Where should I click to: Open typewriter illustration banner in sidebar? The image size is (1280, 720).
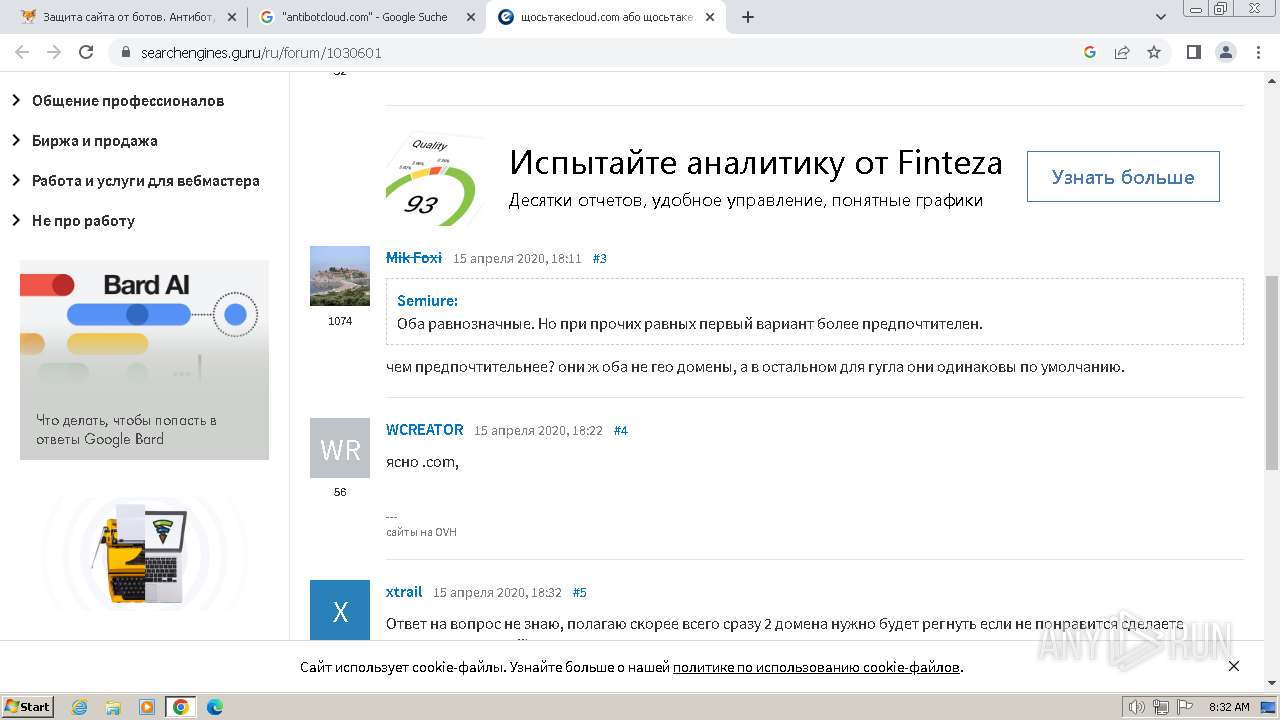click(144, 552)
